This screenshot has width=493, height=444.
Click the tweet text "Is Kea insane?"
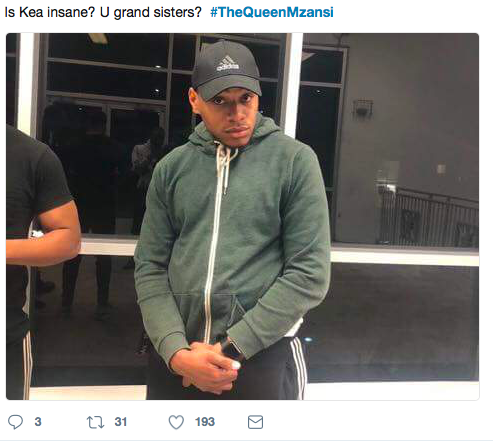point(50,12)
